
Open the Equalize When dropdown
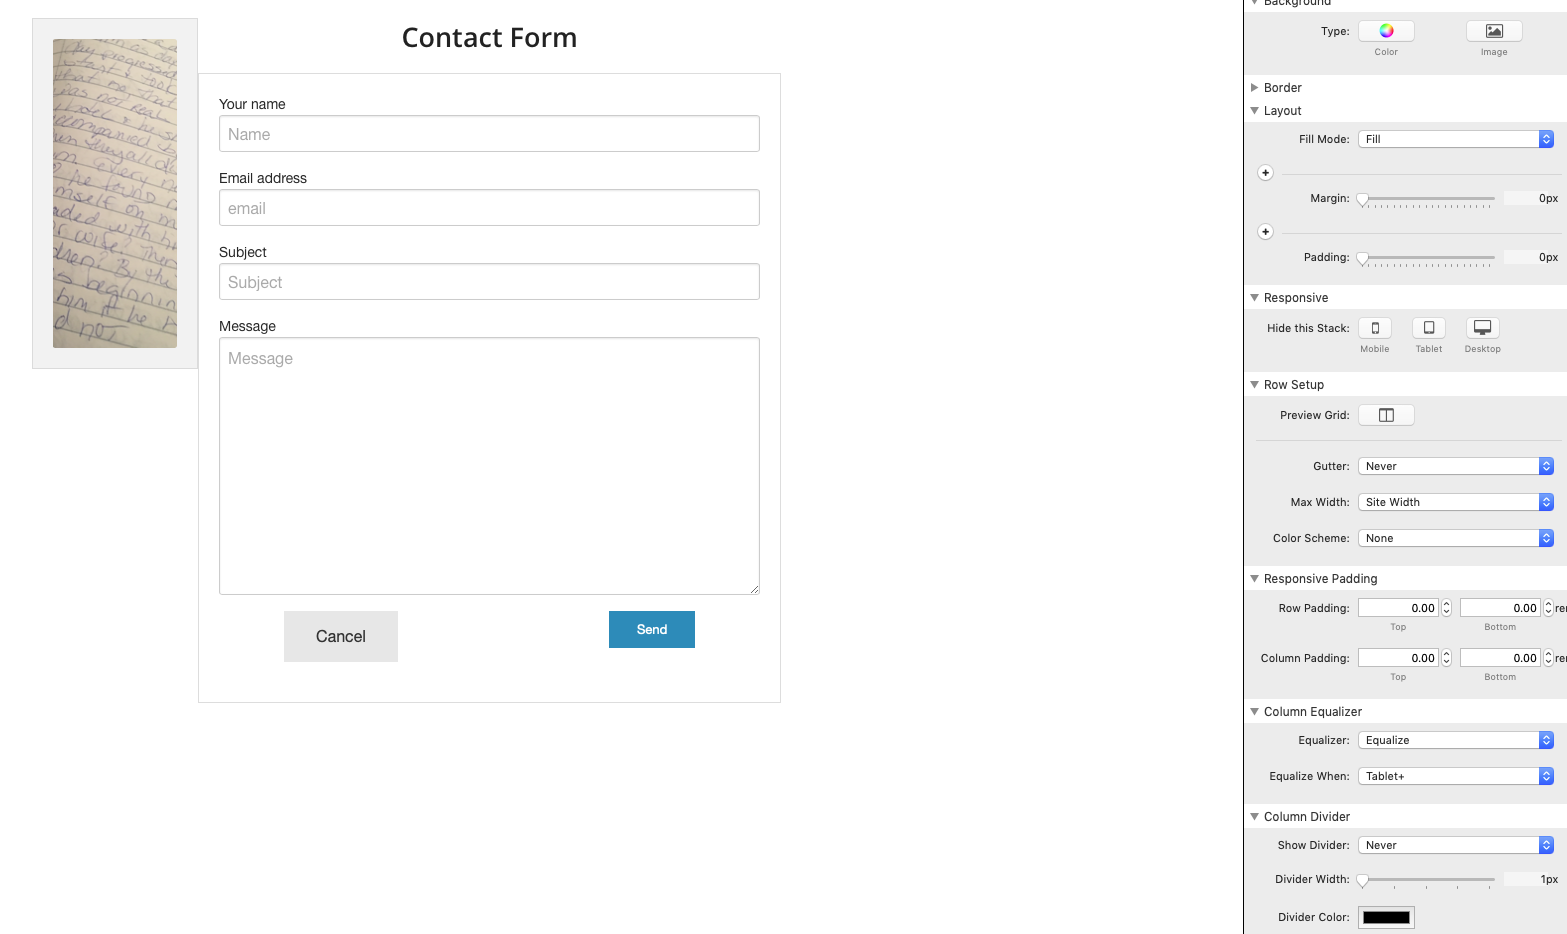[1456, 776]
